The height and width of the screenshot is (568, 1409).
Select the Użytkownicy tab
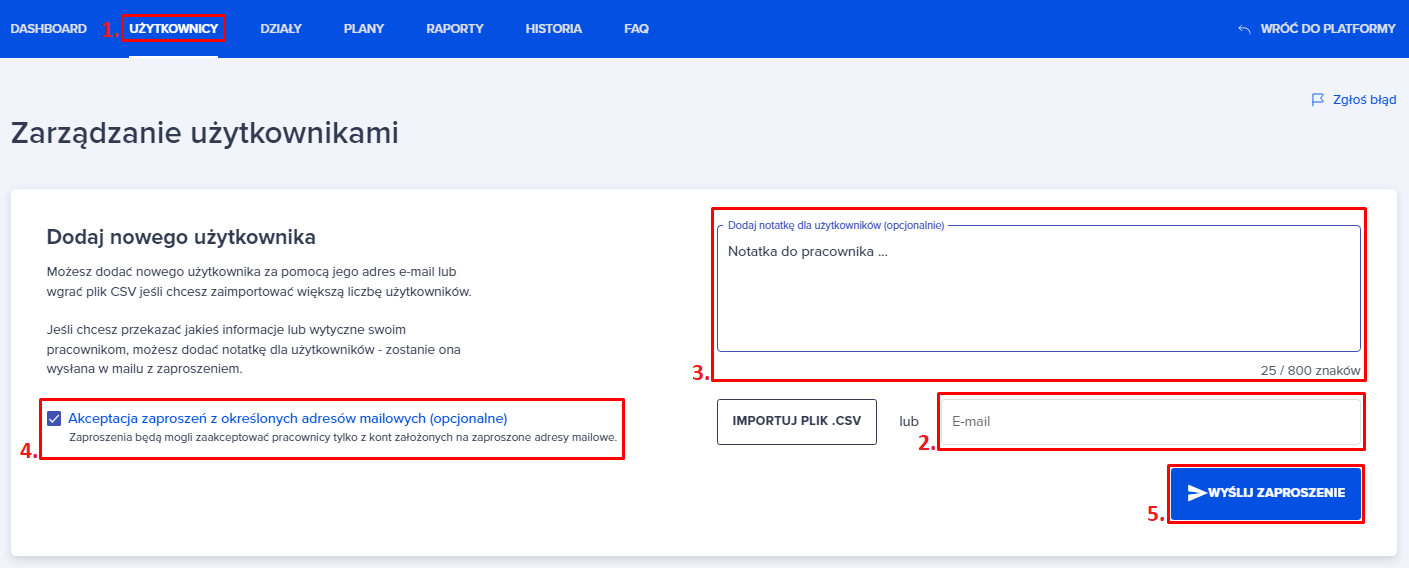click(173, 29)
